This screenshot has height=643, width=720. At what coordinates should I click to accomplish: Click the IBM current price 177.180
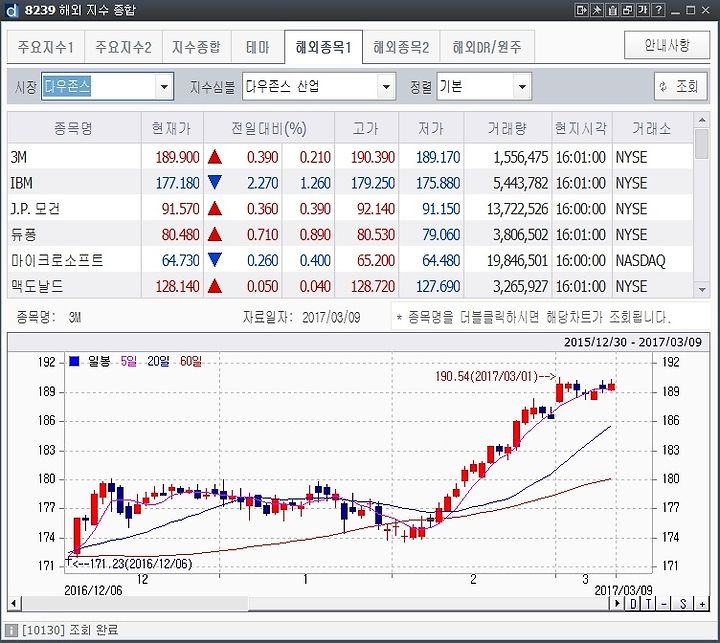point(177,183)
